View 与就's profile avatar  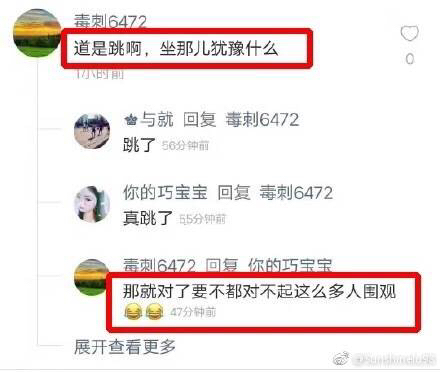point(92,131)
